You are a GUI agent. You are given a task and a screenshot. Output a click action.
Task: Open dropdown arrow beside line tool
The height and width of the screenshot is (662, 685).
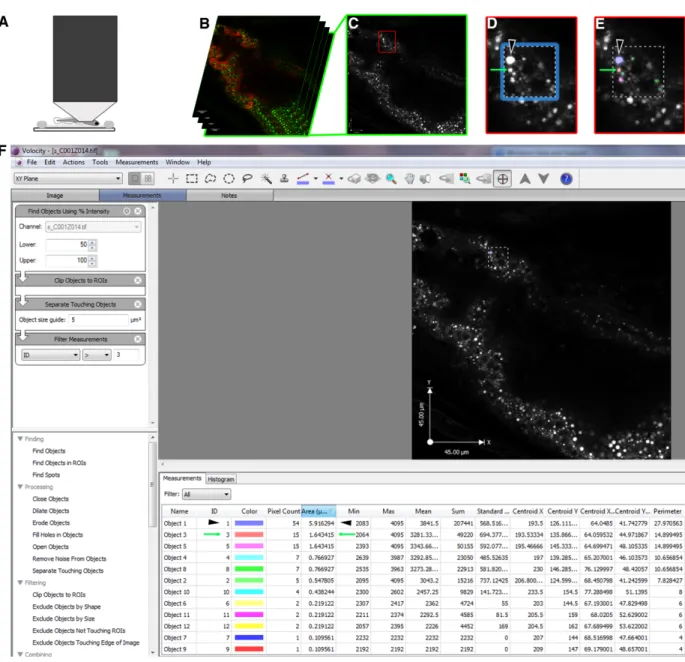[315, 179]
